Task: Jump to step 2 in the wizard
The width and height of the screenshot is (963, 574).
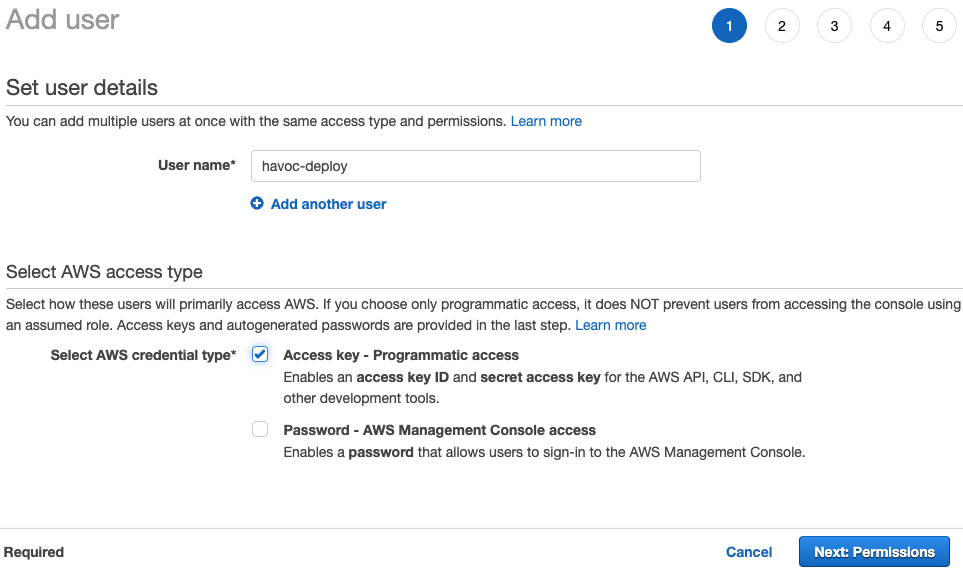Action: (x=782, y=26)
